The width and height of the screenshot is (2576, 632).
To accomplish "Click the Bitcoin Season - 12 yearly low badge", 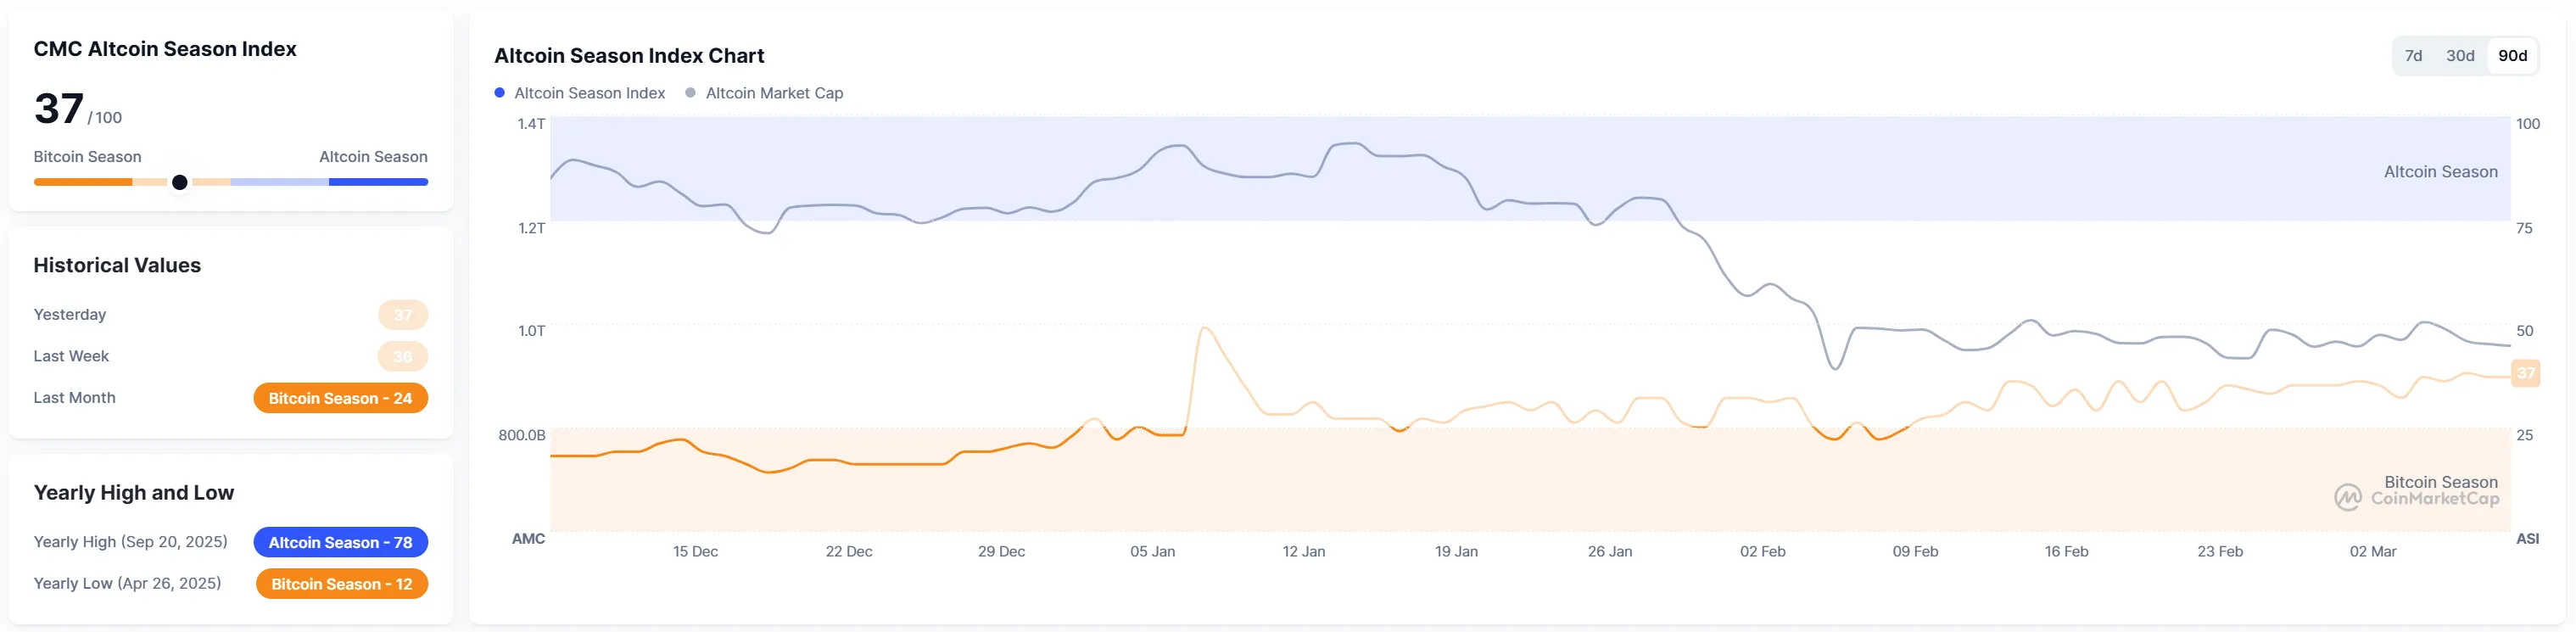I will pos(341,584).
